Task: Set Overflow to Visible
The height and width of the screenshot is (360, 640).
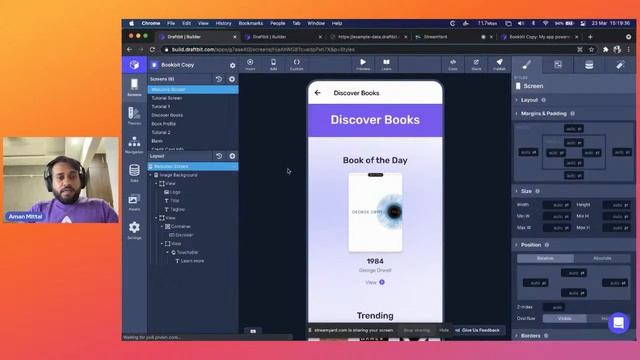Action: (x=564, y=318)
